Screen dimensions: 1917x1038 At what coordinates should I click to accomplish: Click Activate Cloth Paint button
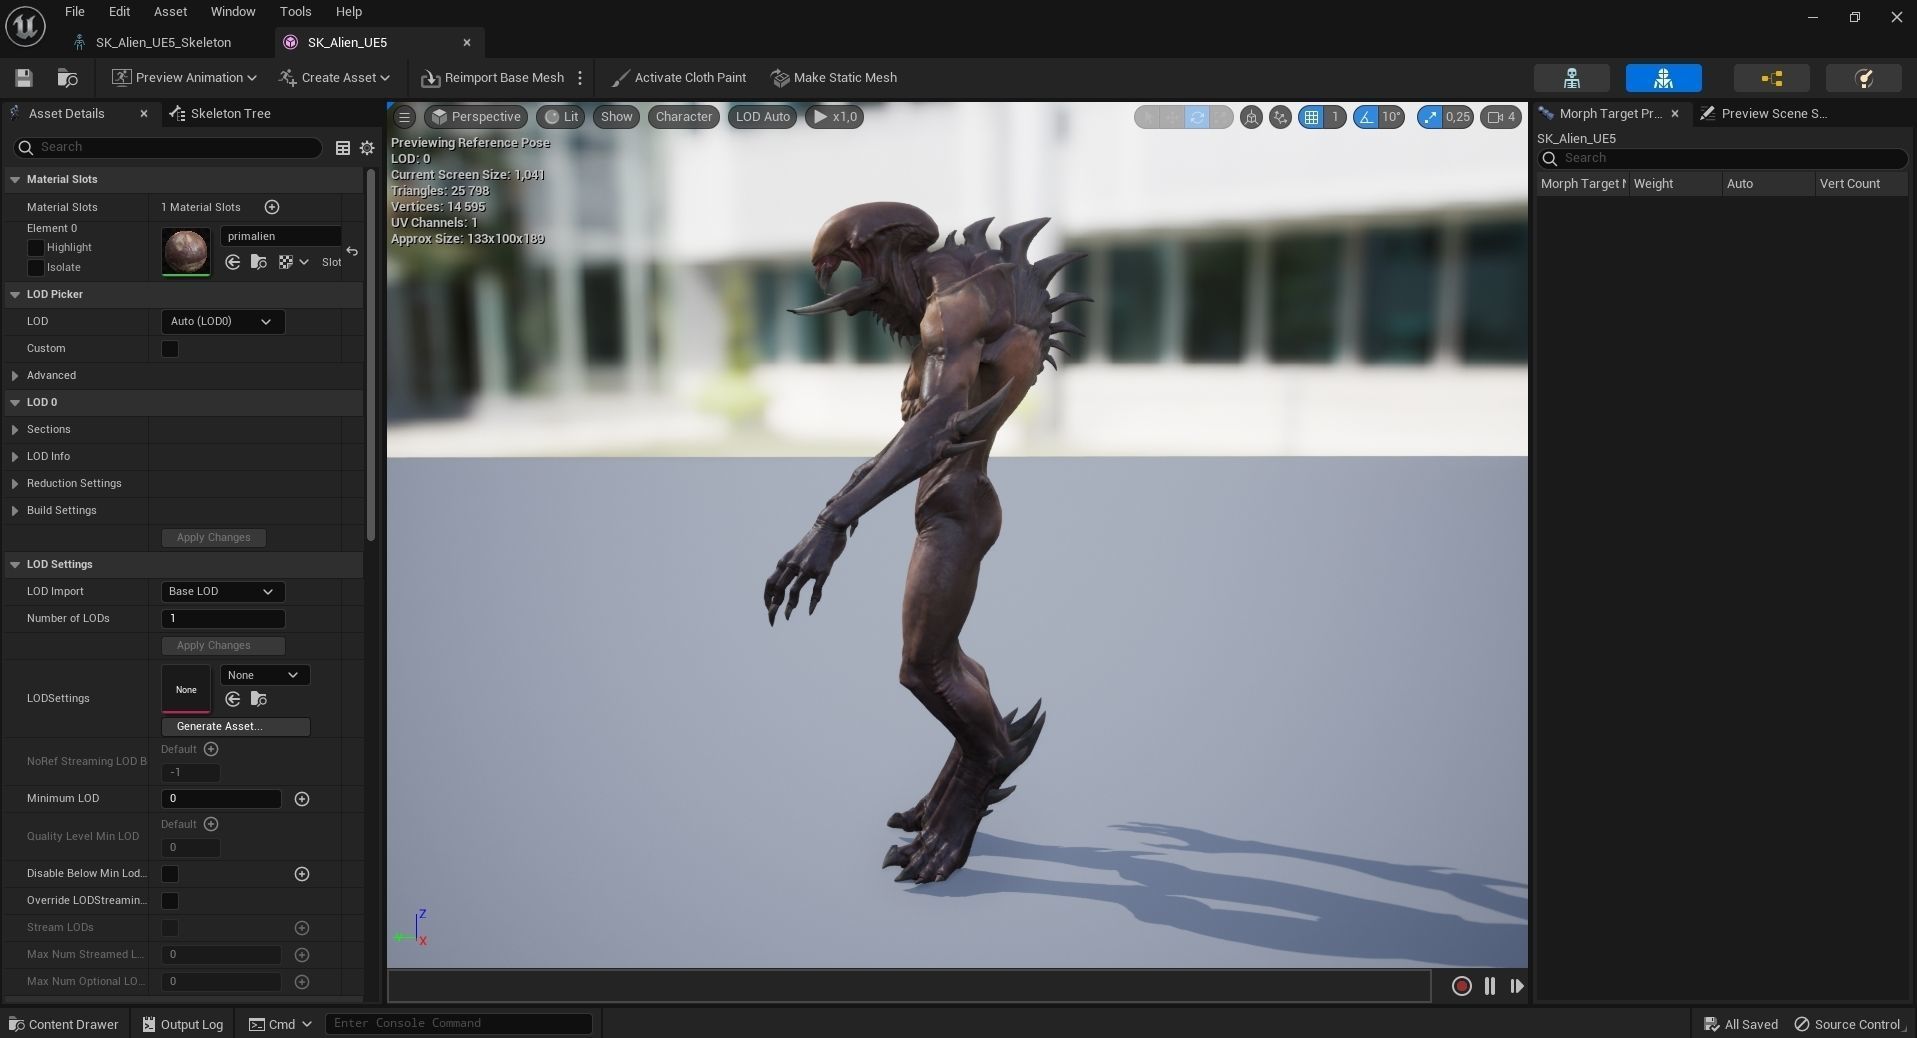678,78
